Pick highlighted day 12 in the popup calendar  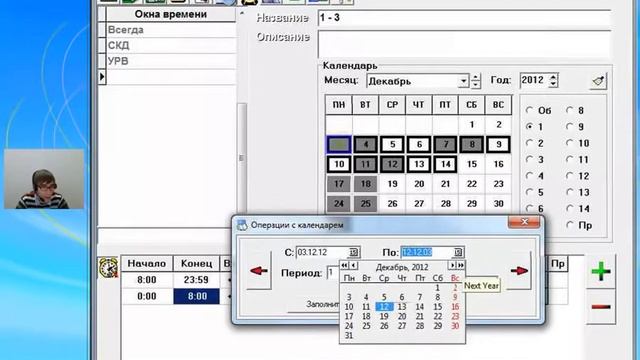(x=384, y=307)
